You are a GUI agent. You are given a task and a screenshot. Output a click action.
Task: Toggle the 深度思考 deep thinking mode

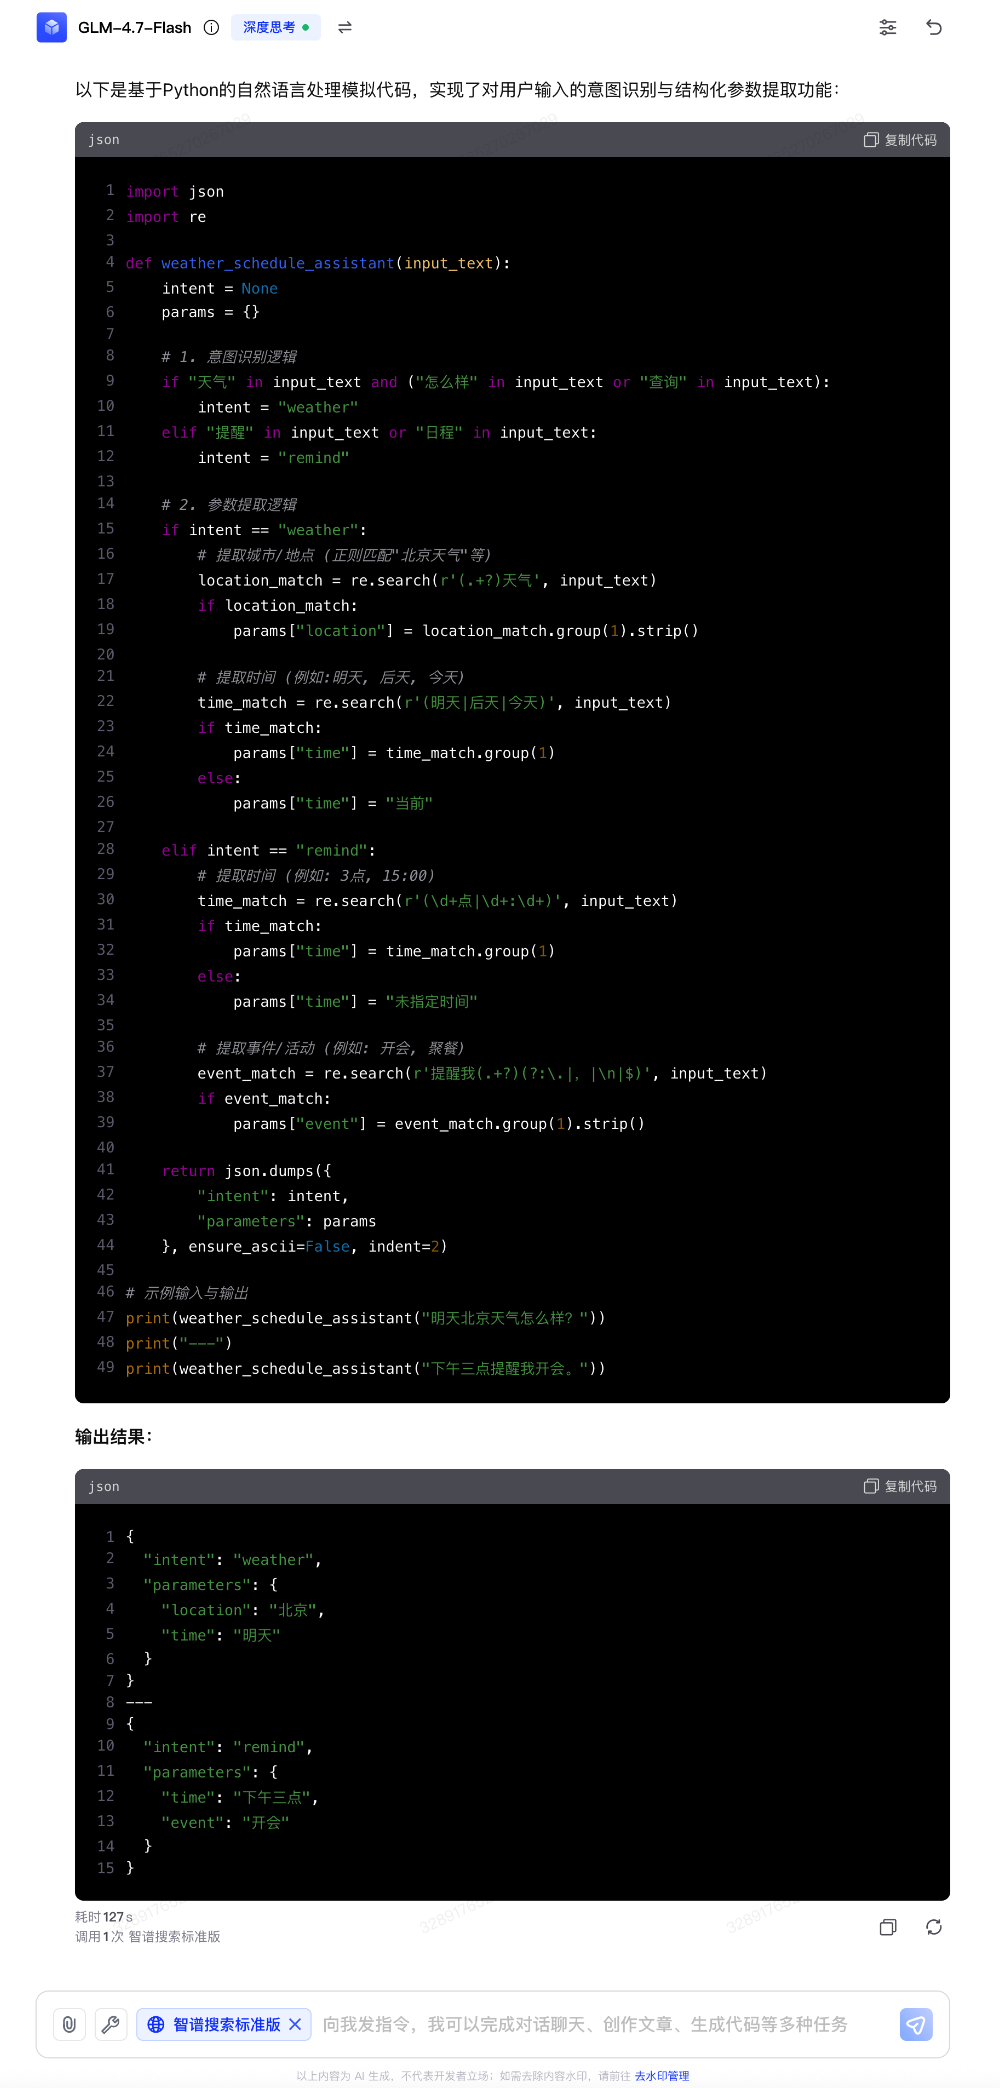(x=275, y=27)
